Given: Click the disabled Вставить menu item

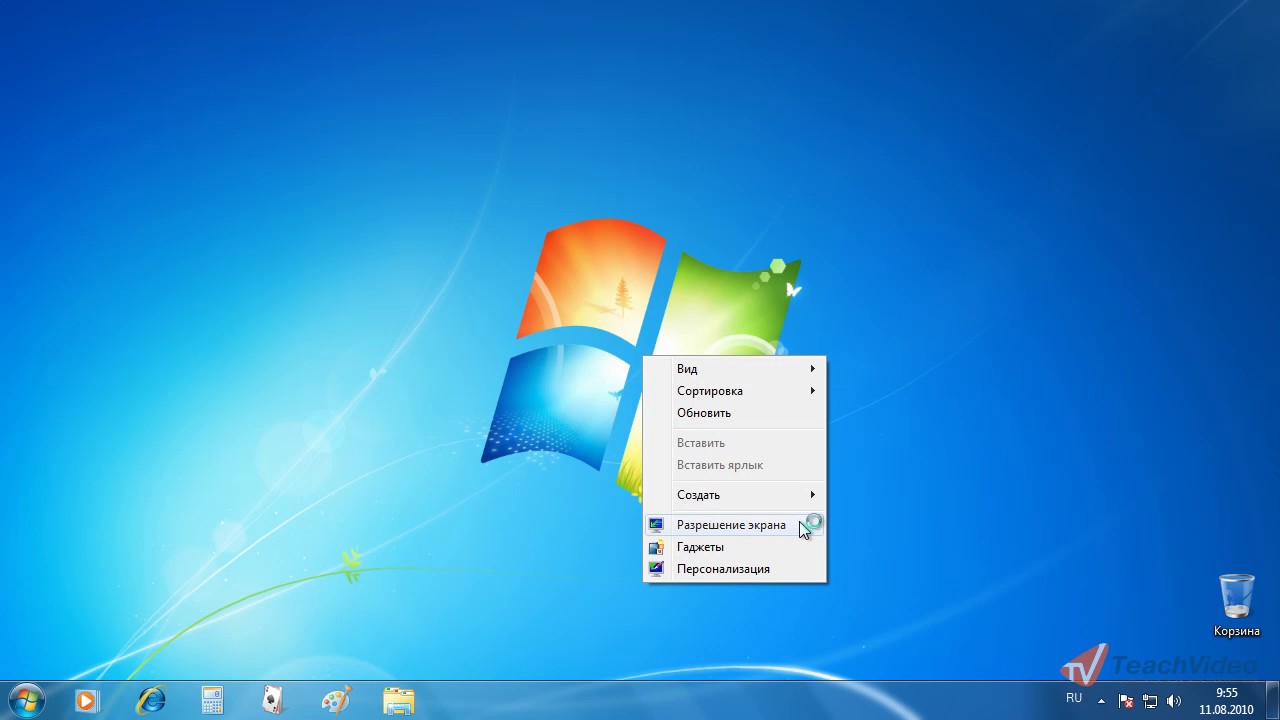Looking at the screenshot, I should point(734,443).
